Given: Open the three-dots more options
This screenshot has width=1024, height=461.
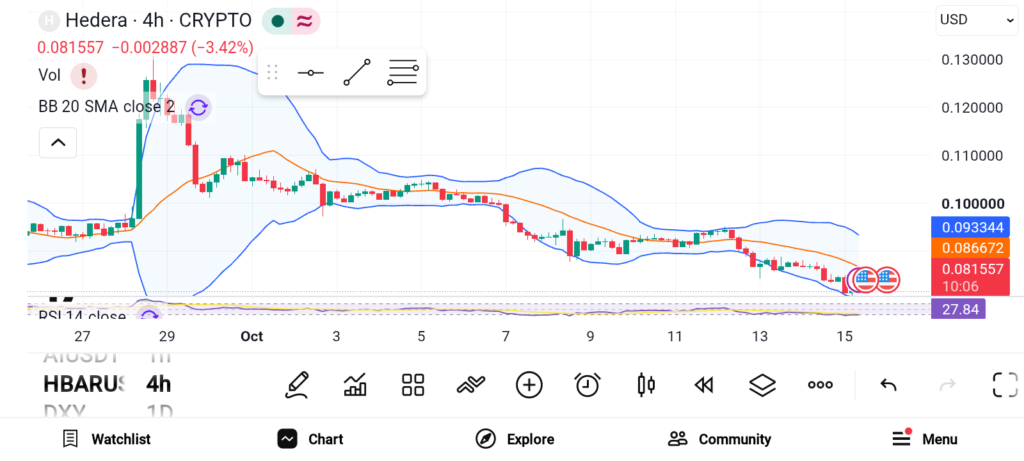Looking at the screenshot, I should (x=820, y=385).
